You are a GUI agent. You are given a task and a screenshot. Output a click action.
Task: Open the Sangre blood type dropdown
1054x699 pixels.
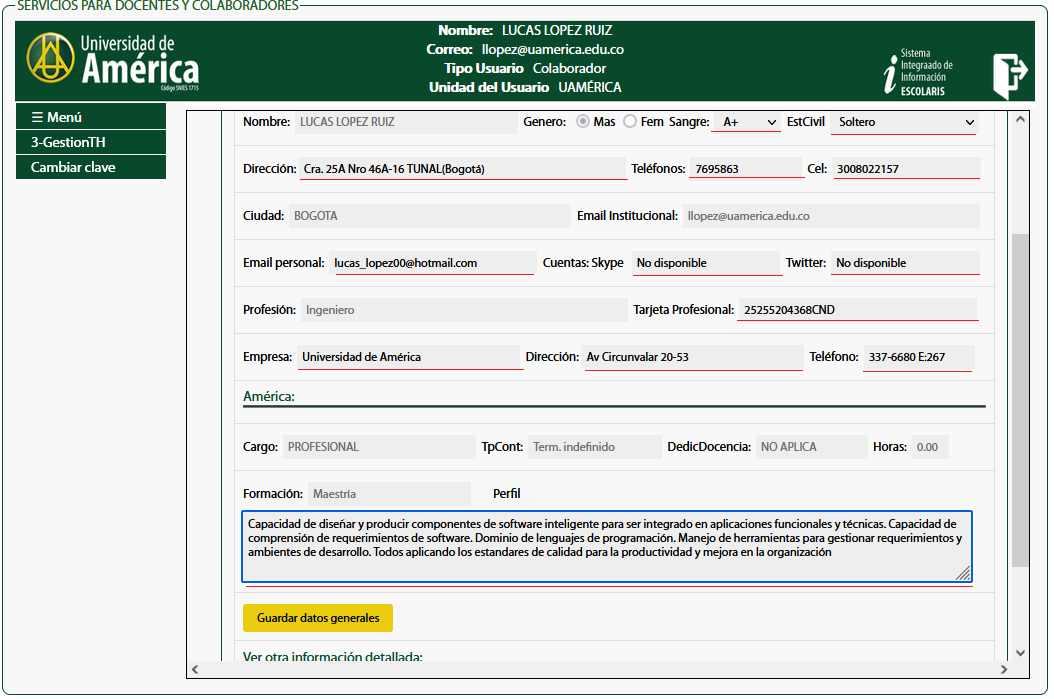pyautogui.click(x=746, y=122)
